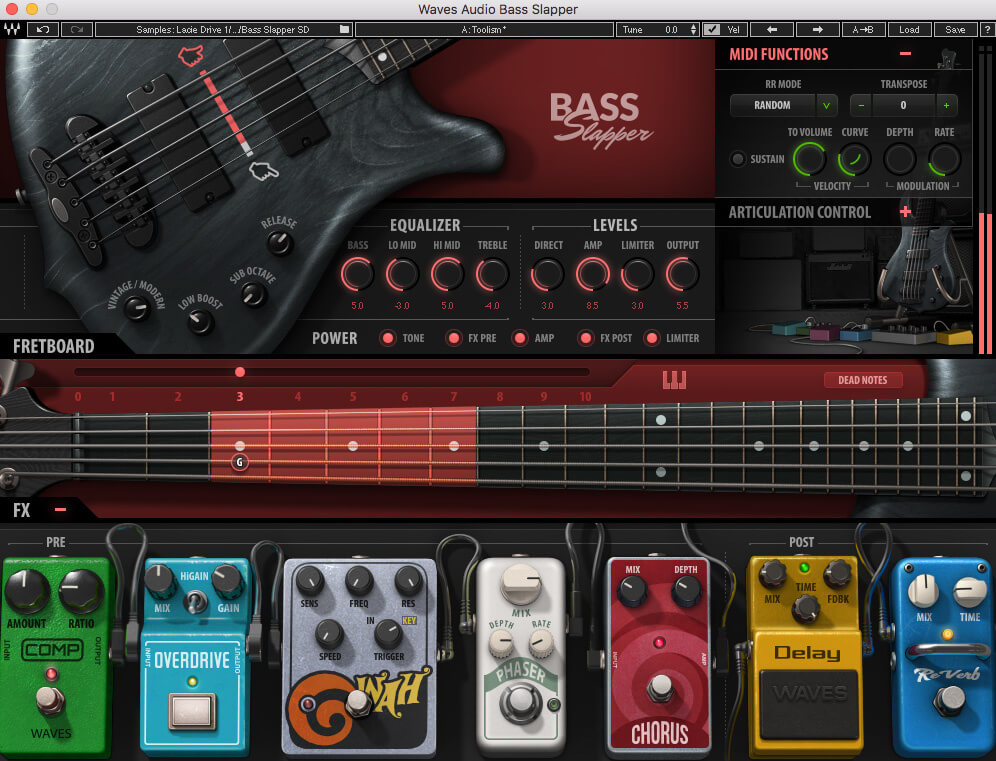996x761 pixels.
Task: Open the RR Mode Random dropdown
Action: 784,105
